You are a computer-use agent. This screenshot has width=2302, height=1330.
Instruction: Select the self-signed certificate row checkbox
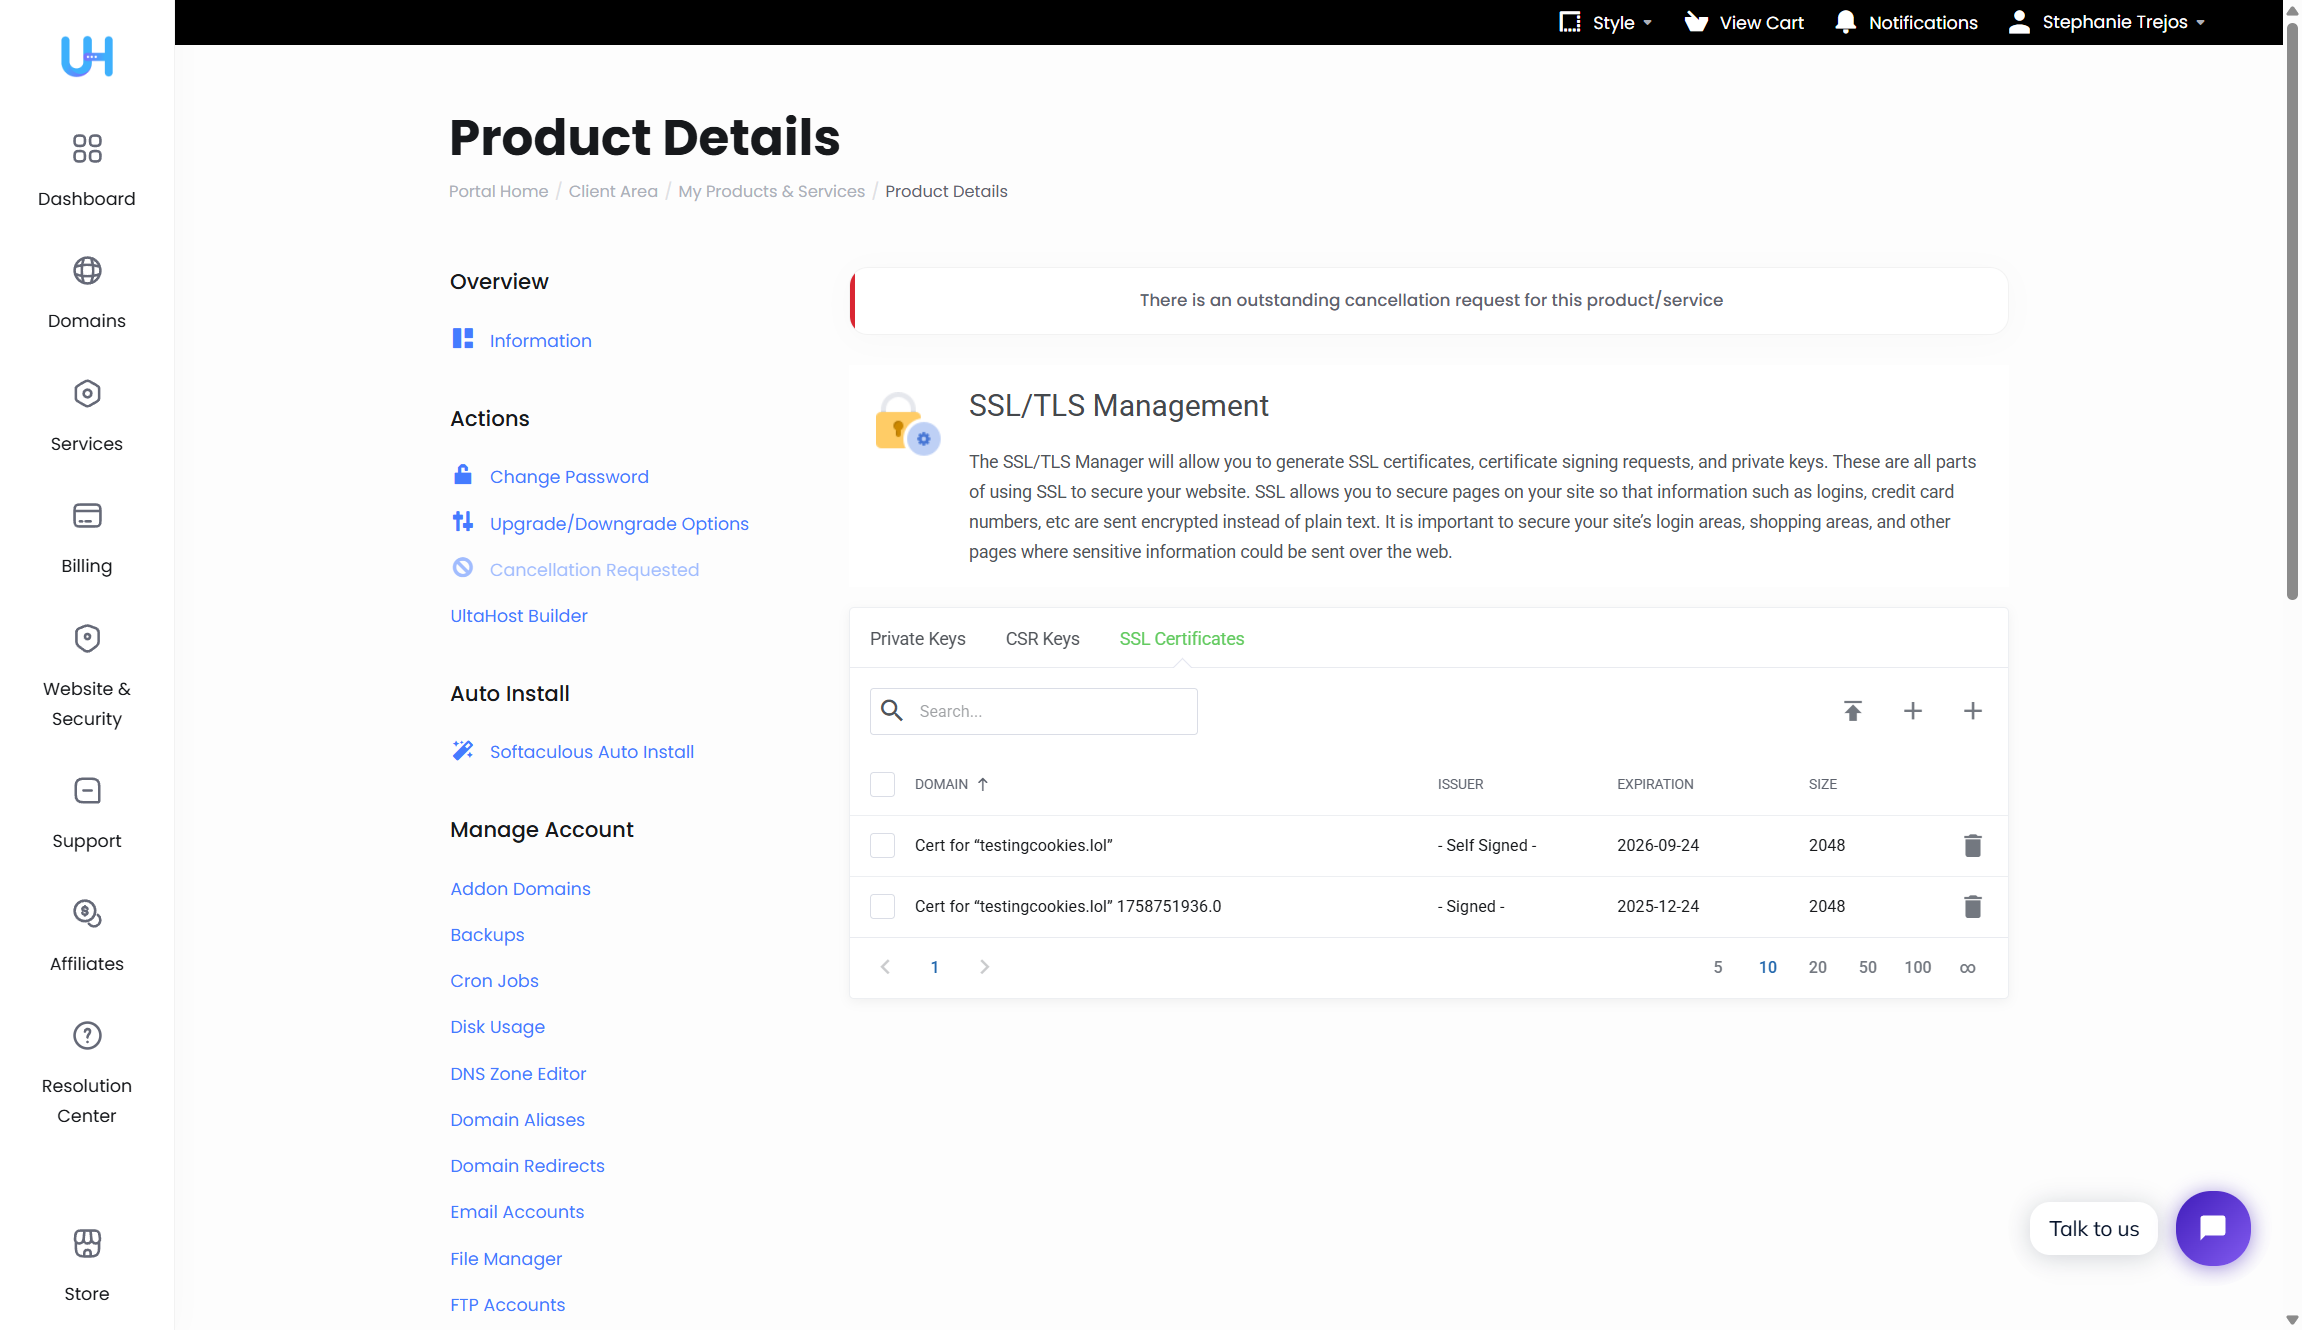click(882, 845)
